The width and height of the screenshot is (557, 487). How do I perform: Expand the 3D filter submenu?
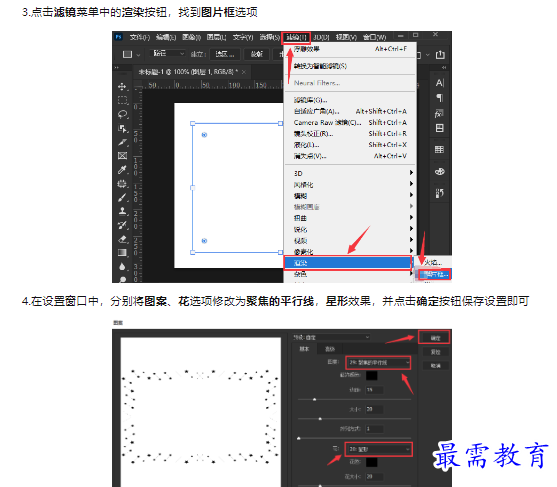point(350,173)
